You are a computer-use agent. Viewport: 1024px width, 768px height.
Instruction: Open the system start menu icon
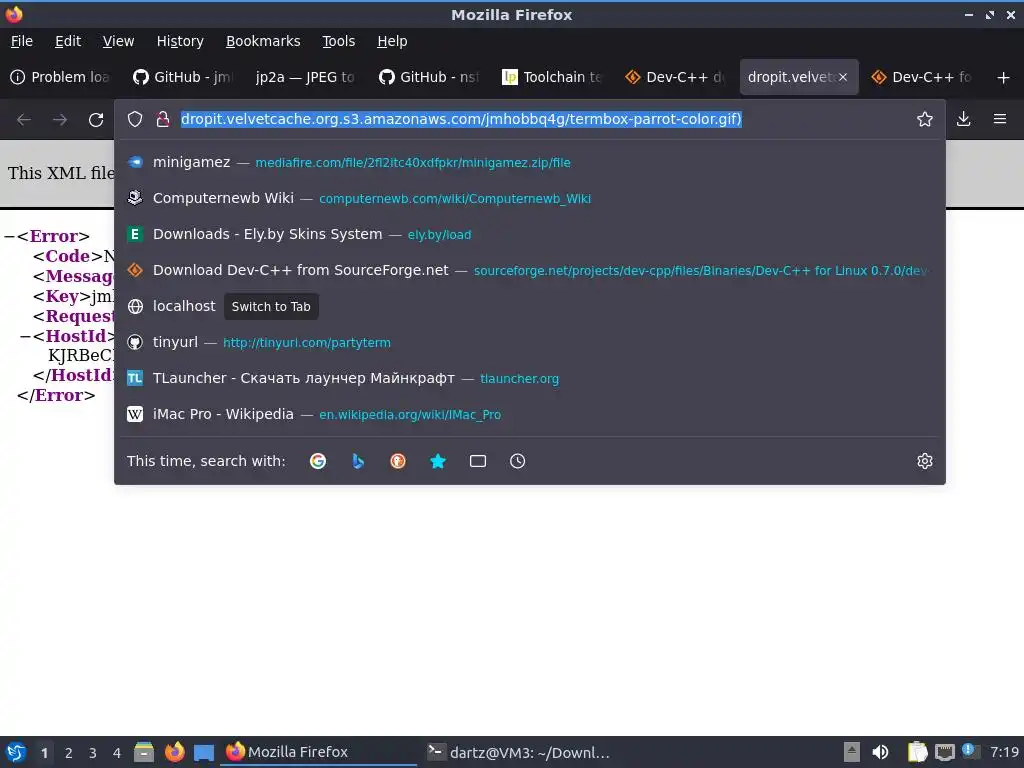[16, 752]
